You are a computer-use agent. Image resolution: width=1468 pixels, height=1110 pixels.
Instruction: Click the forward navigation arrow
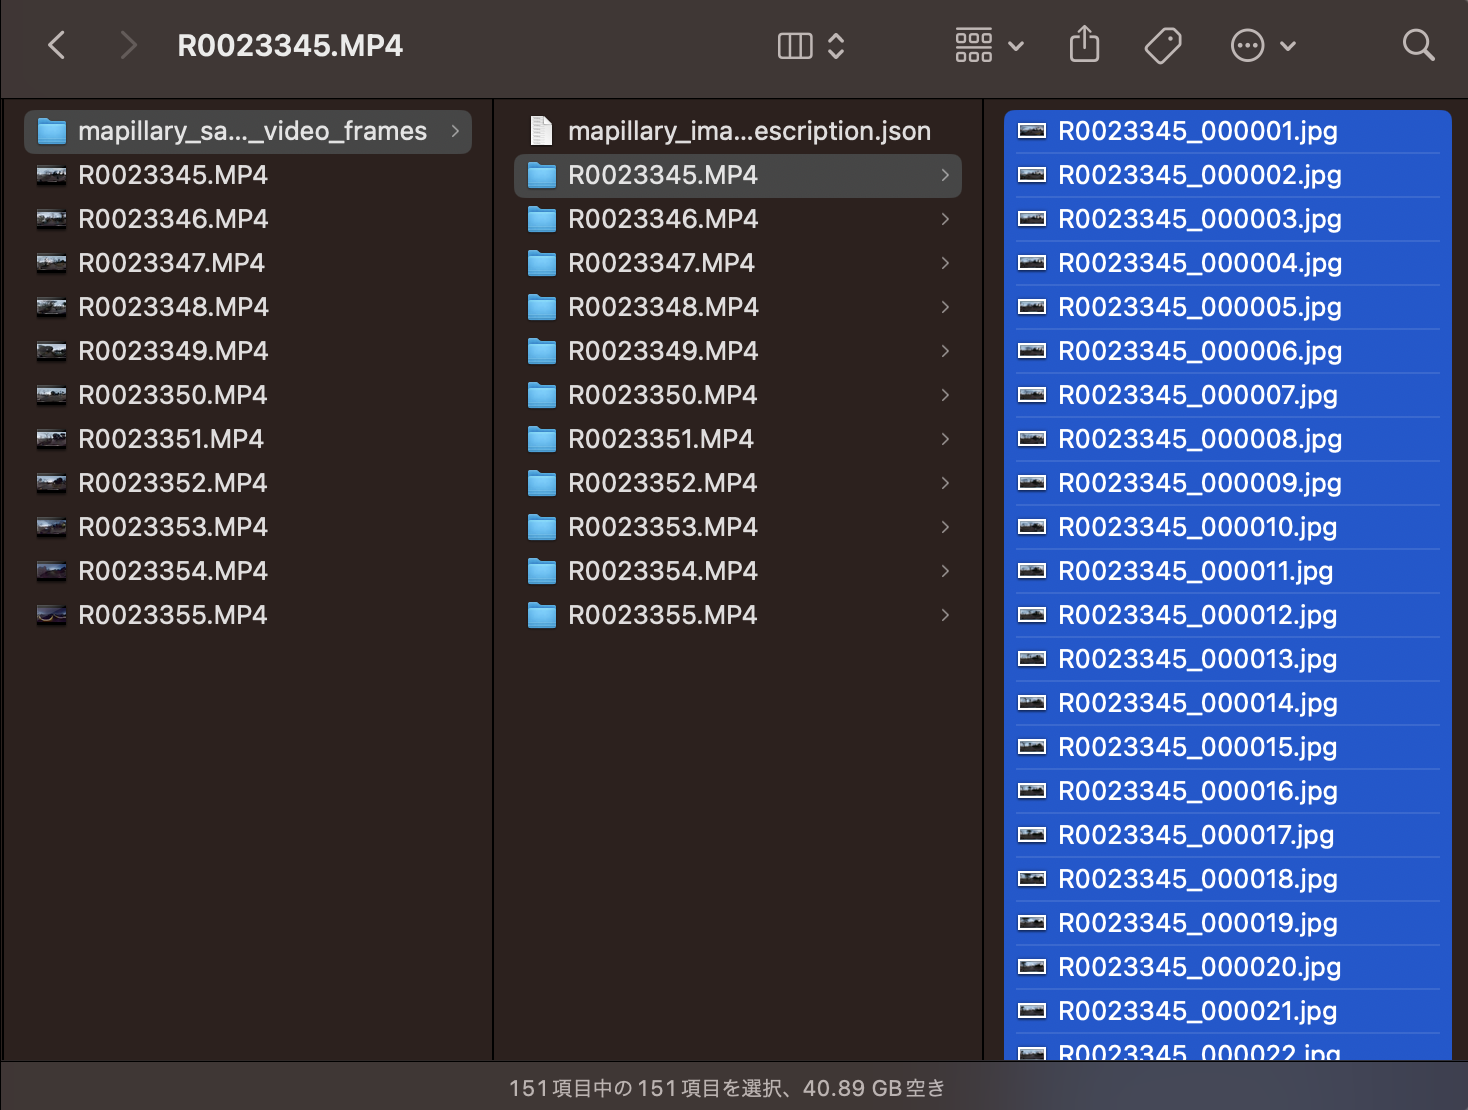128,45
